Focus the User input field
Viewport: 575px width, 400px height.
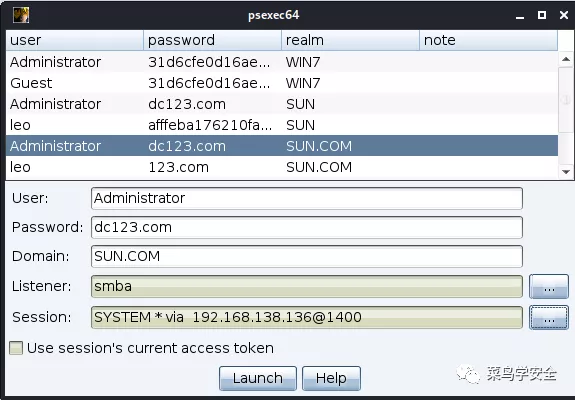point(307,198)
